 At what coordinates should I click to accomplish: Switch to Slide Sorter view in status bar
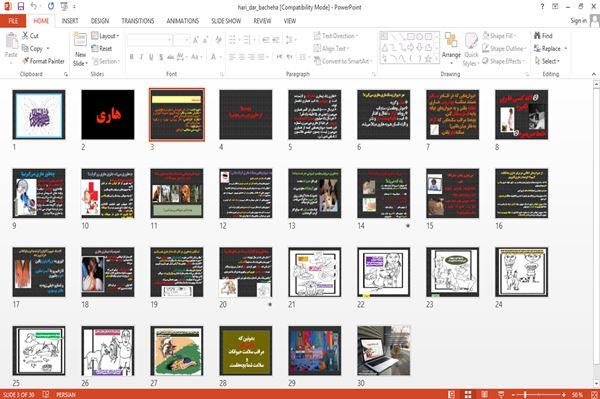click(468, 394)
